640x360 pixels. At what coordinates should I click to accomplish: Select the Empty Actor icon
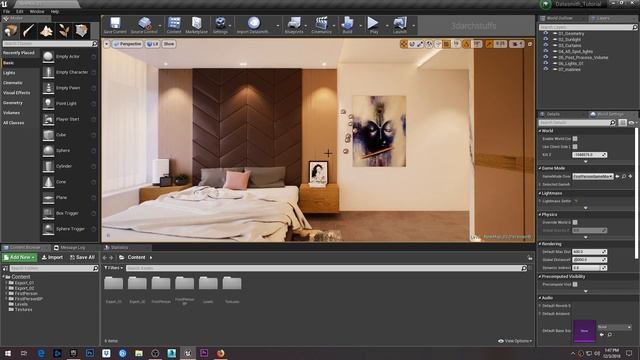[x=48, y=56]
